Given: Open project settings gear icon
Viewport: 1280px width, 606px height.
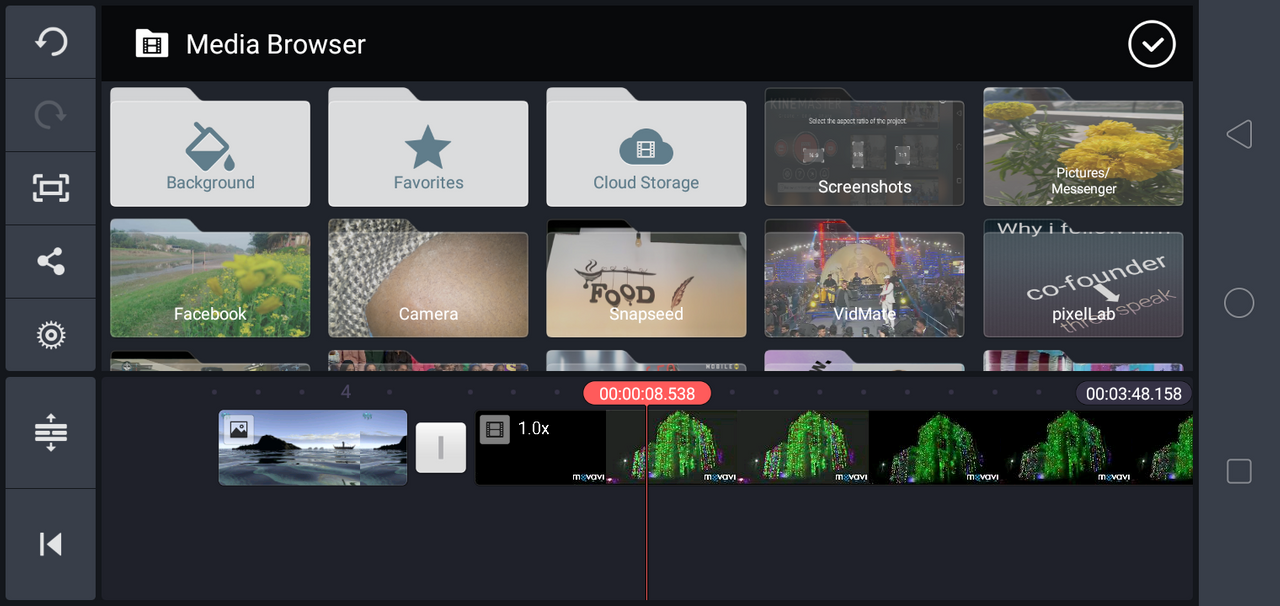Looking at the screenshot, I should point(51,335).
